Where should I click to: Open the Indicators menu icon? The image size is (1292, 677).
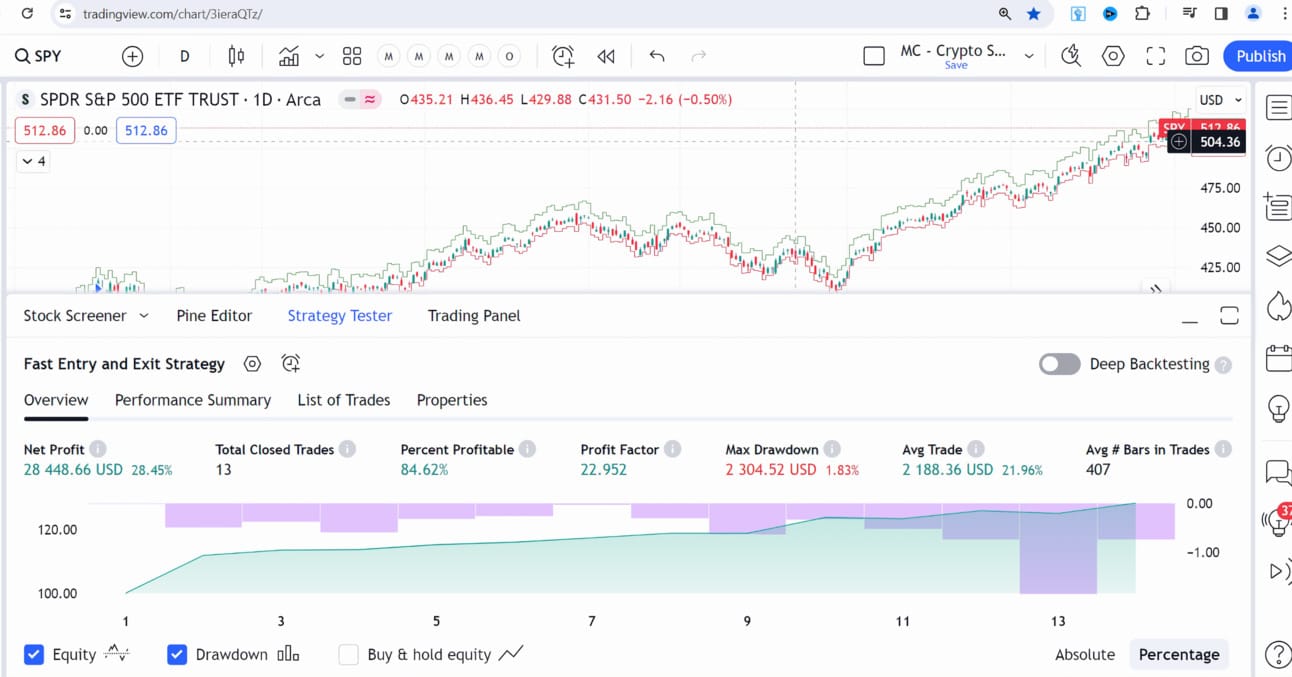tap(289, 56)
